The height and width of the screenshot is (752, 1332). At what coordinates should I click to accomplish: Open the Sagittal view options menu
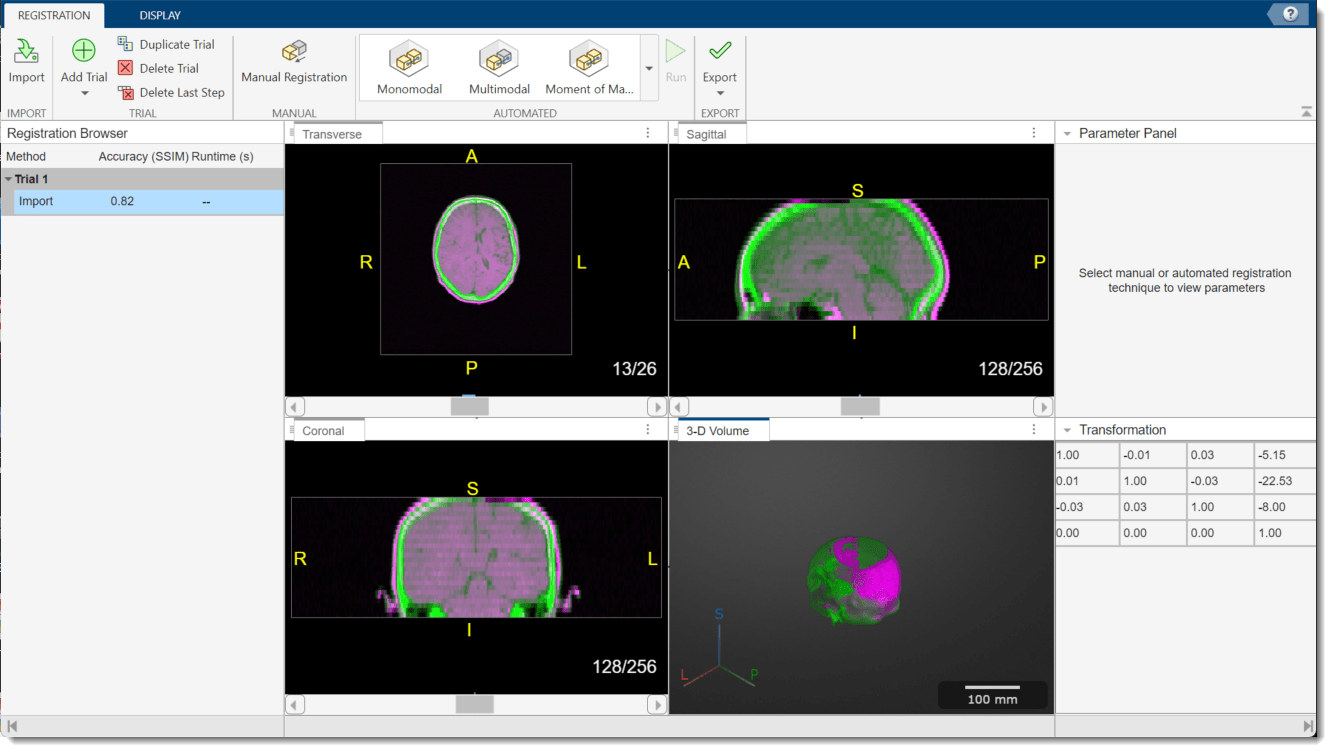[x=1034, y=133]
